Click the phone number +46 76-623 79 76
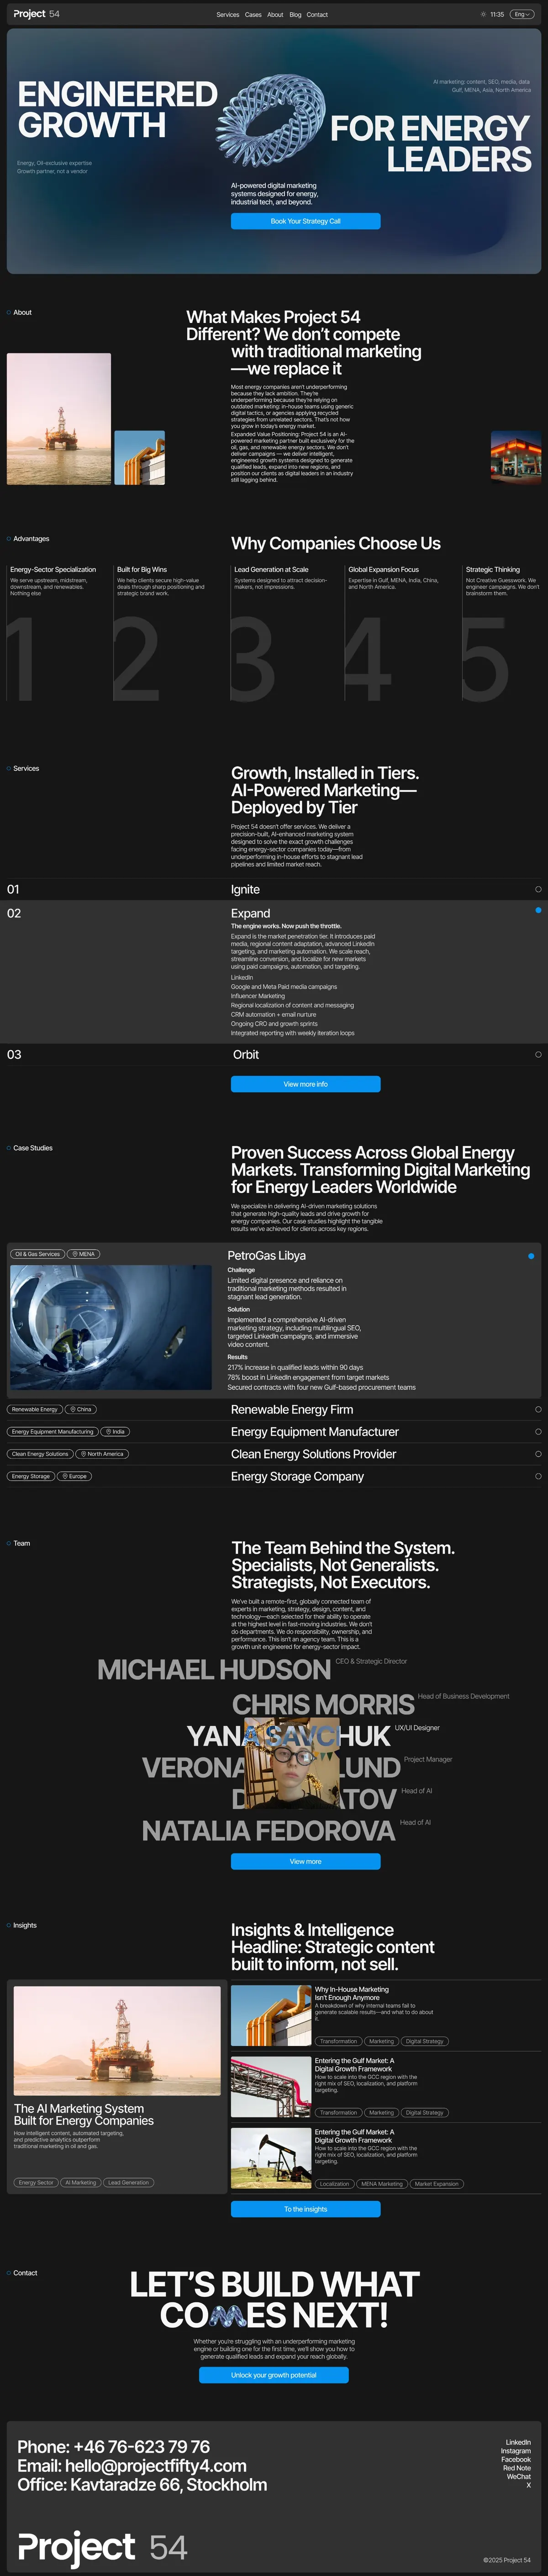This screenshot has width=548, height=2576. [x=142, y=2447]
